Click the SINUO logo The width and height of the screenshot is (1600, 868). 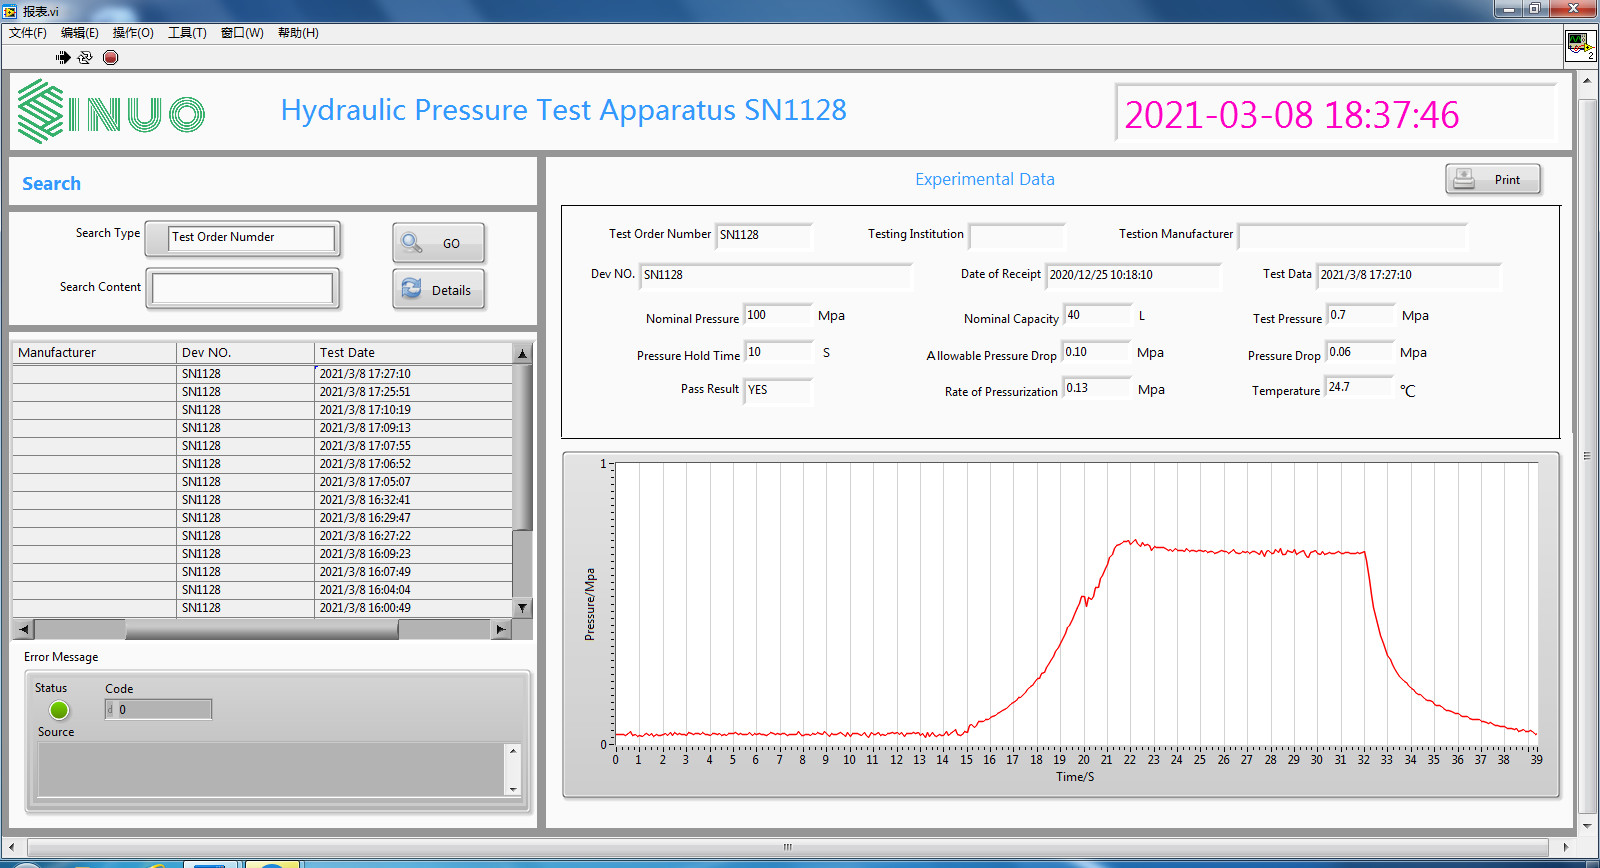click(x=111, y=112)
